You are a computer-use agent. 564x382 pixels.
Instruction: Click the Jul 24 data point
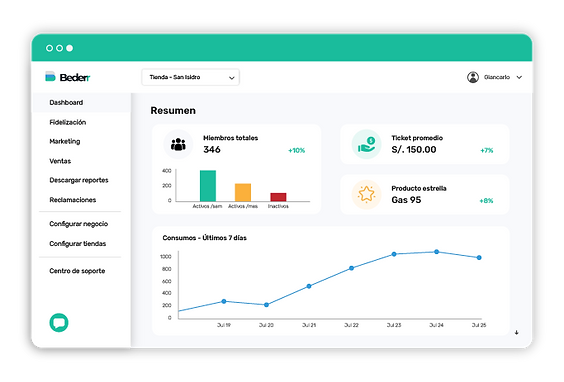pos(436,252)
